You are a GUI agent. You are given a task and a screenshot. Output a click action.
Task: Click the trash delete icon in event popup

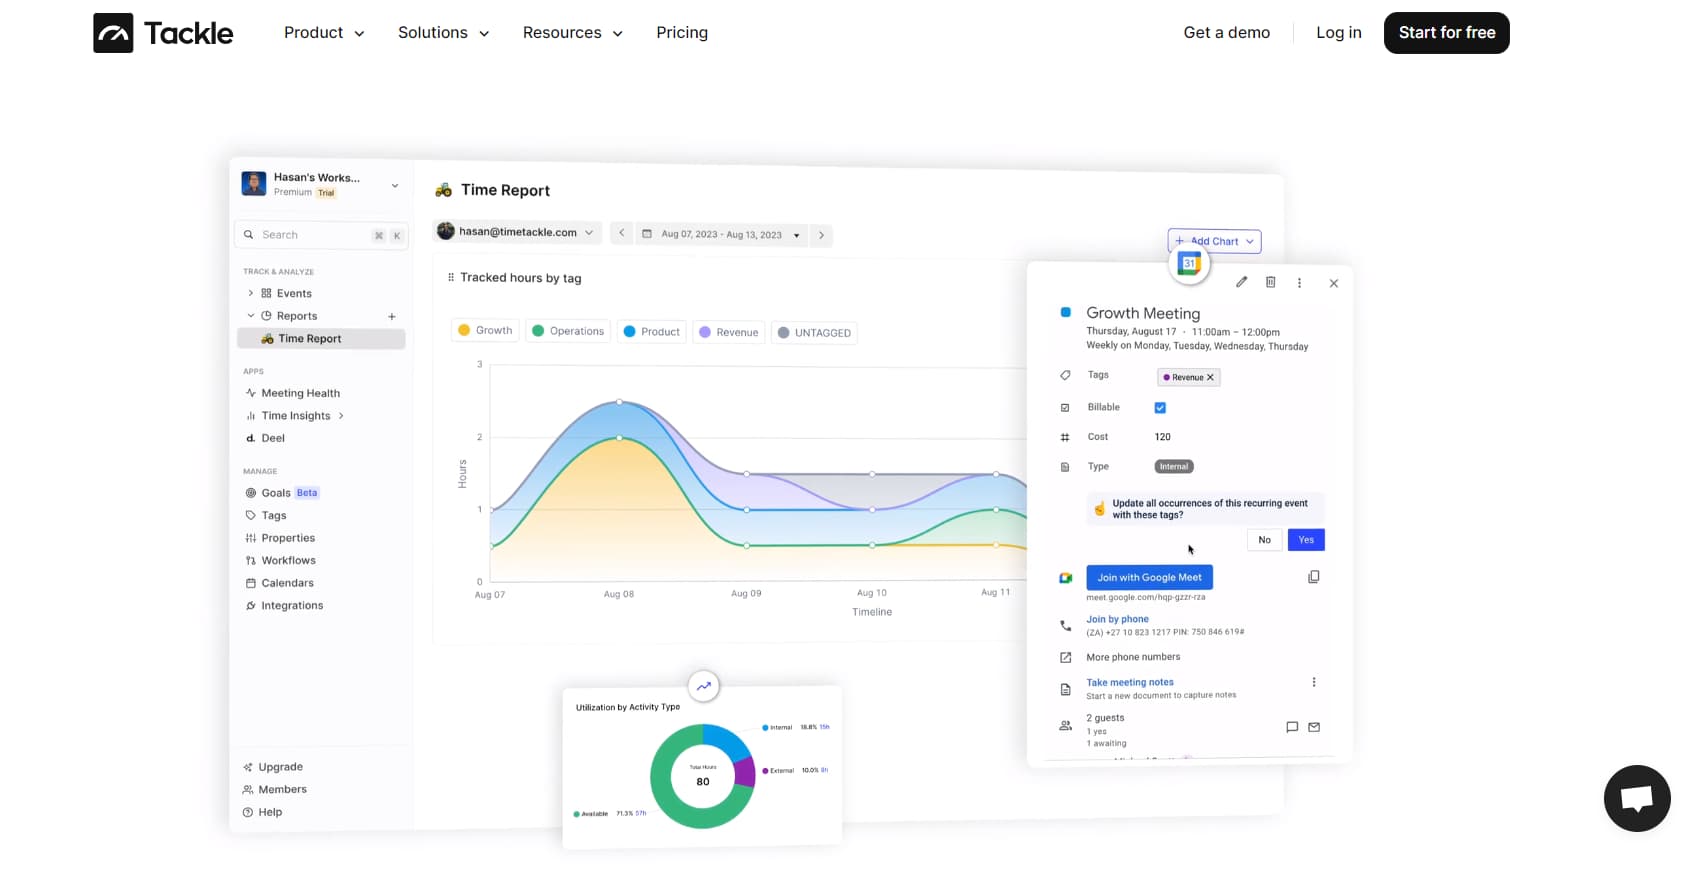tap(1270, 282)
